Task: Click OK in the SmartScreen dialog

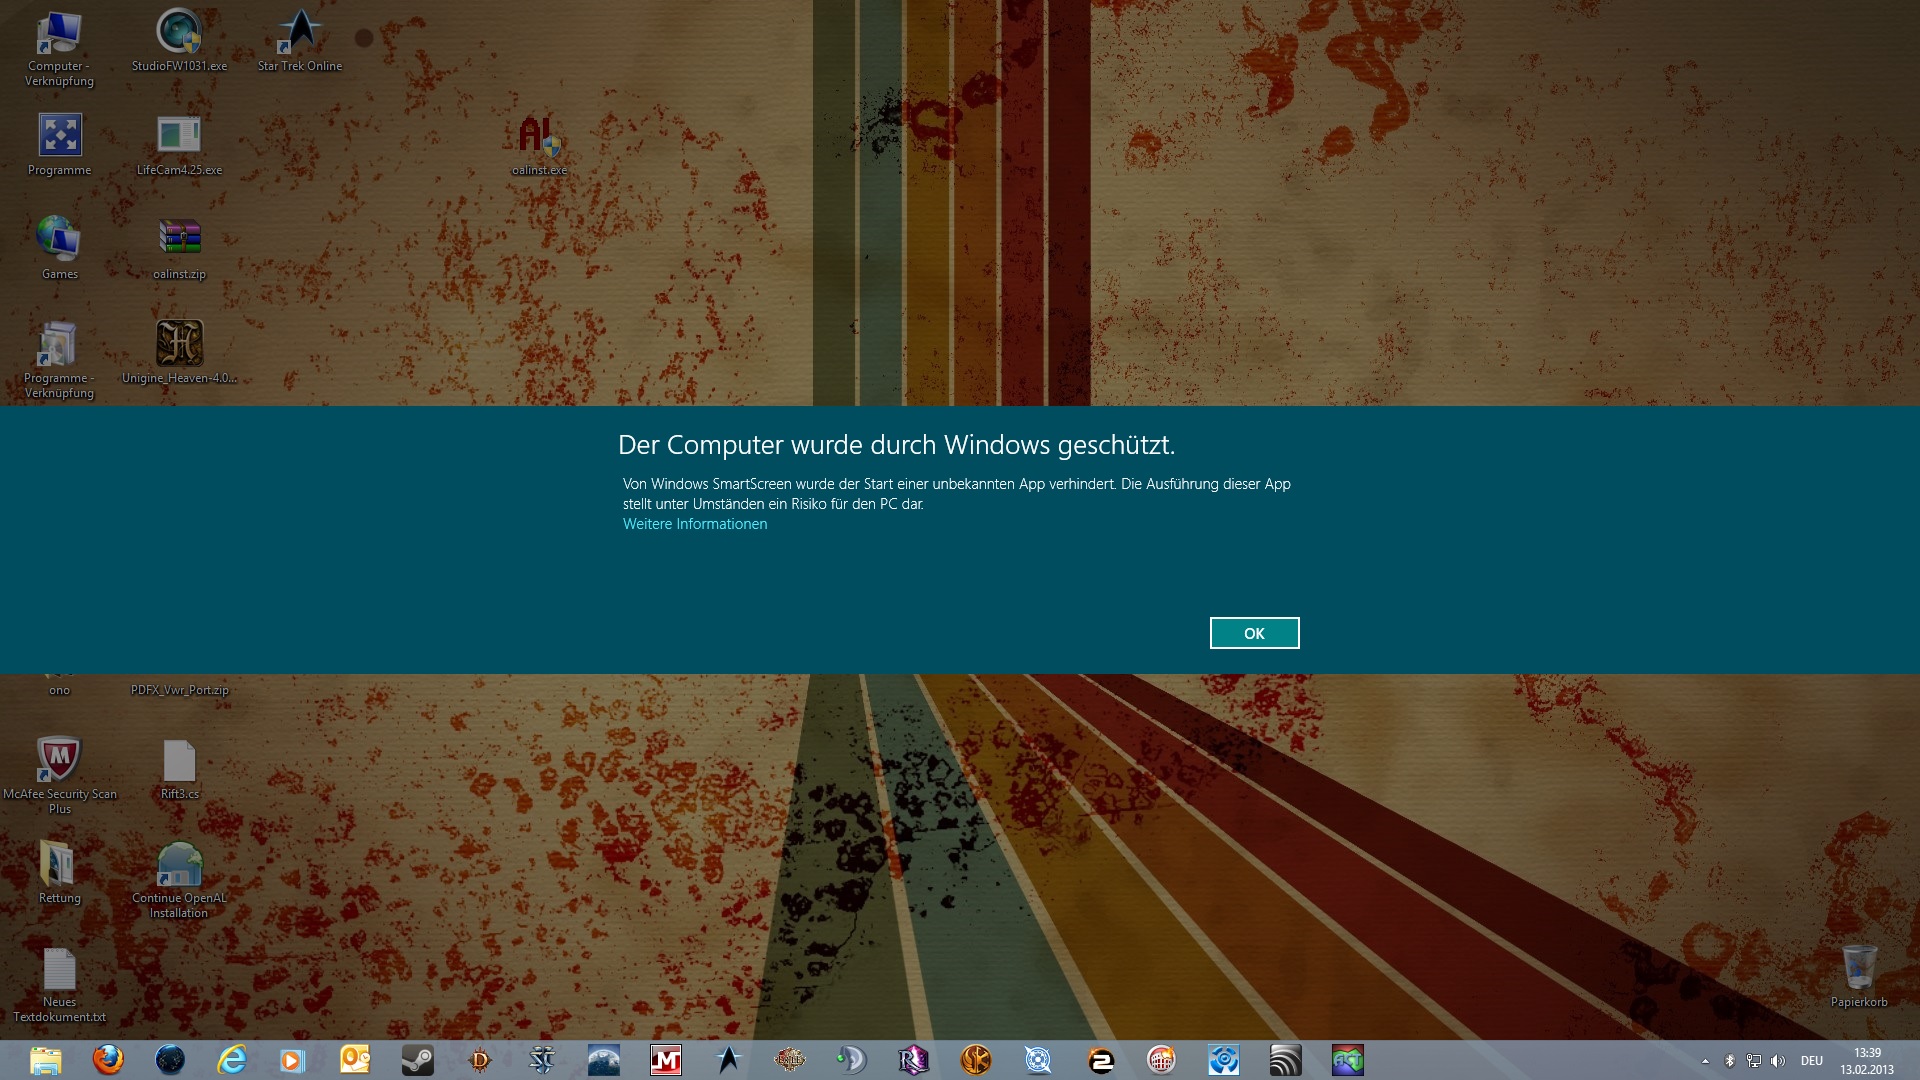Action: [1254, 633]
